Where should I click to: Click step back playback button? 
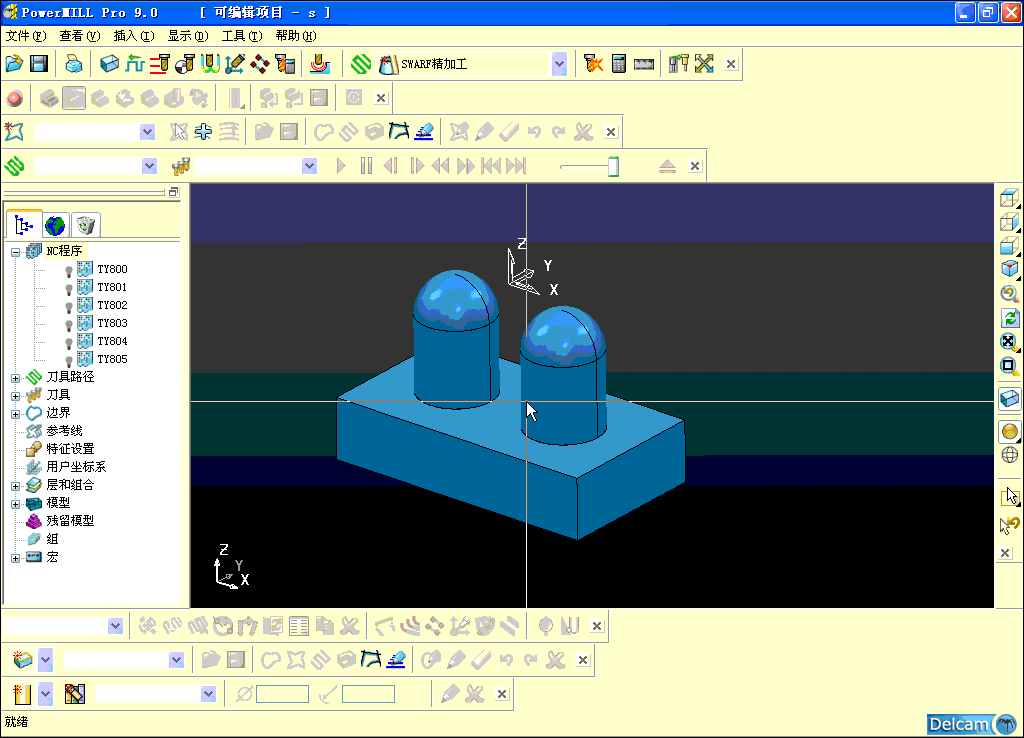[391, 166]
